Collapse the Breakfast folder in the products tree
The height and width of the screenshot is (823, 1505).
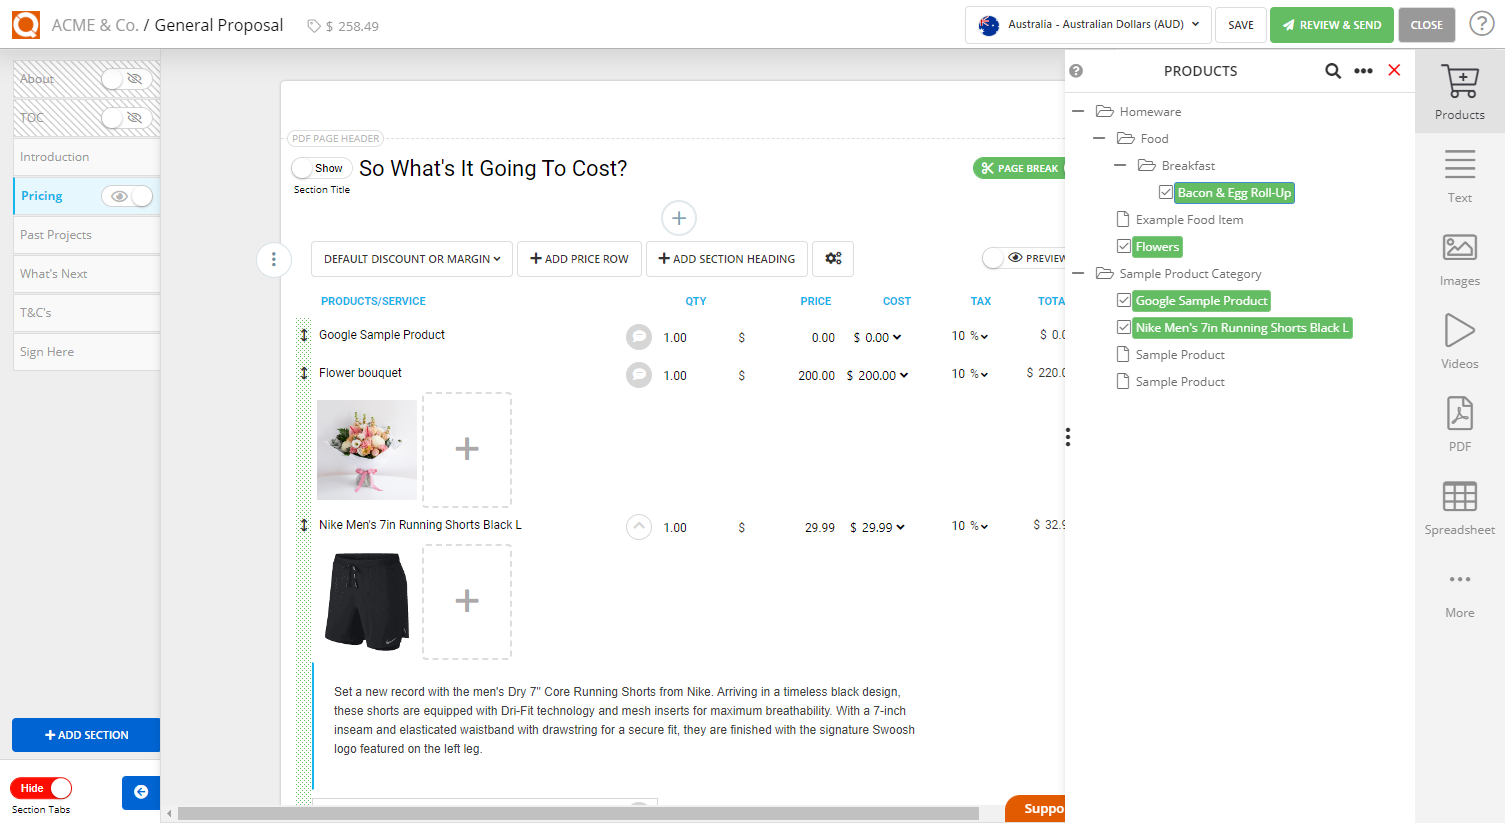tap(1120, 165)
